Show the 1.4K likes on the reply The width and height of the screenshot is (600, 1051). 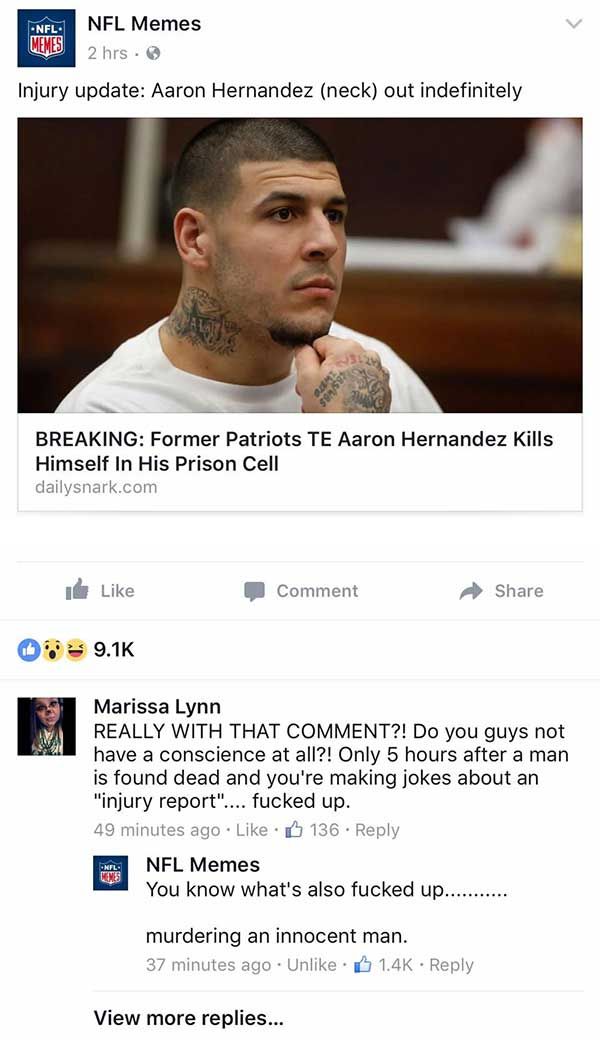pos(383,965)
